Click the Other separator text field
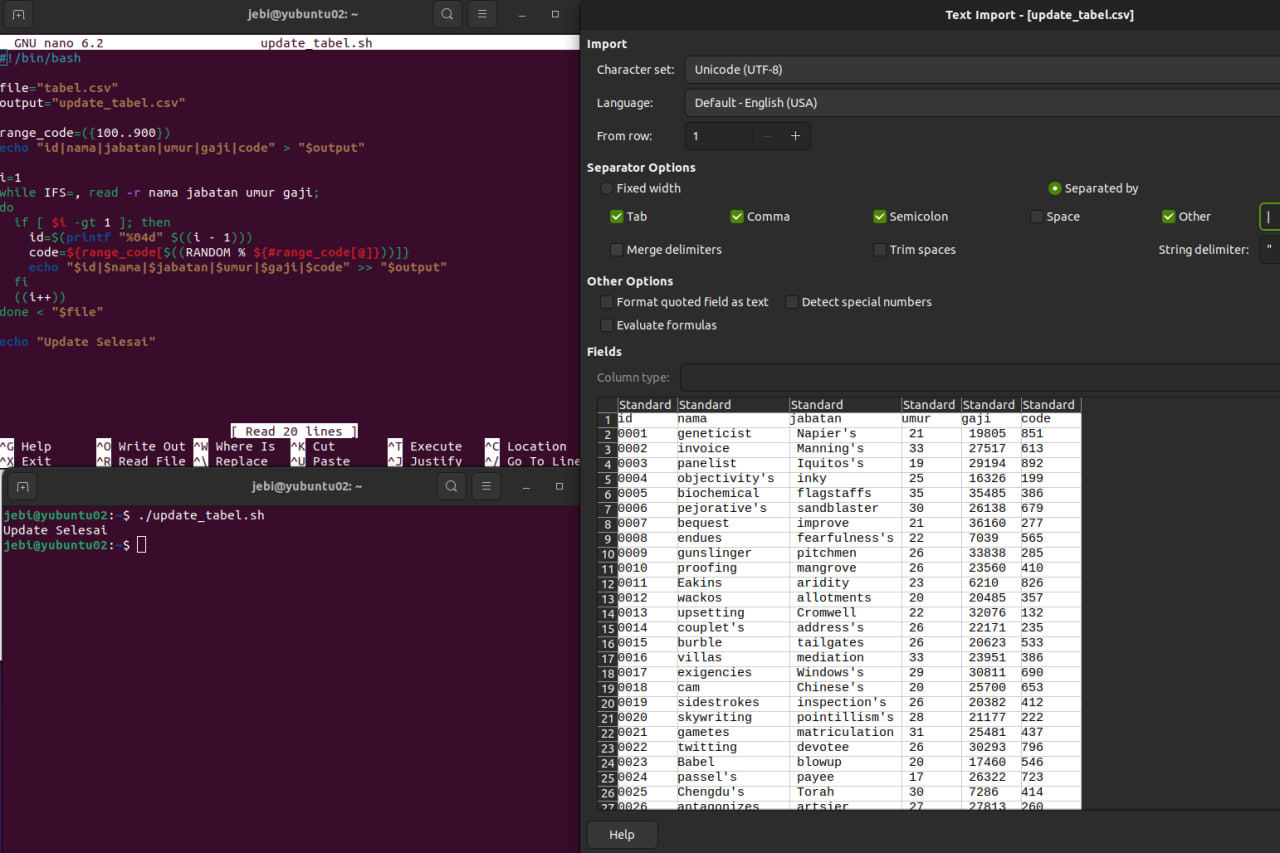The height and width of the screenshot is (853, 1280). tap(1270, 217)
